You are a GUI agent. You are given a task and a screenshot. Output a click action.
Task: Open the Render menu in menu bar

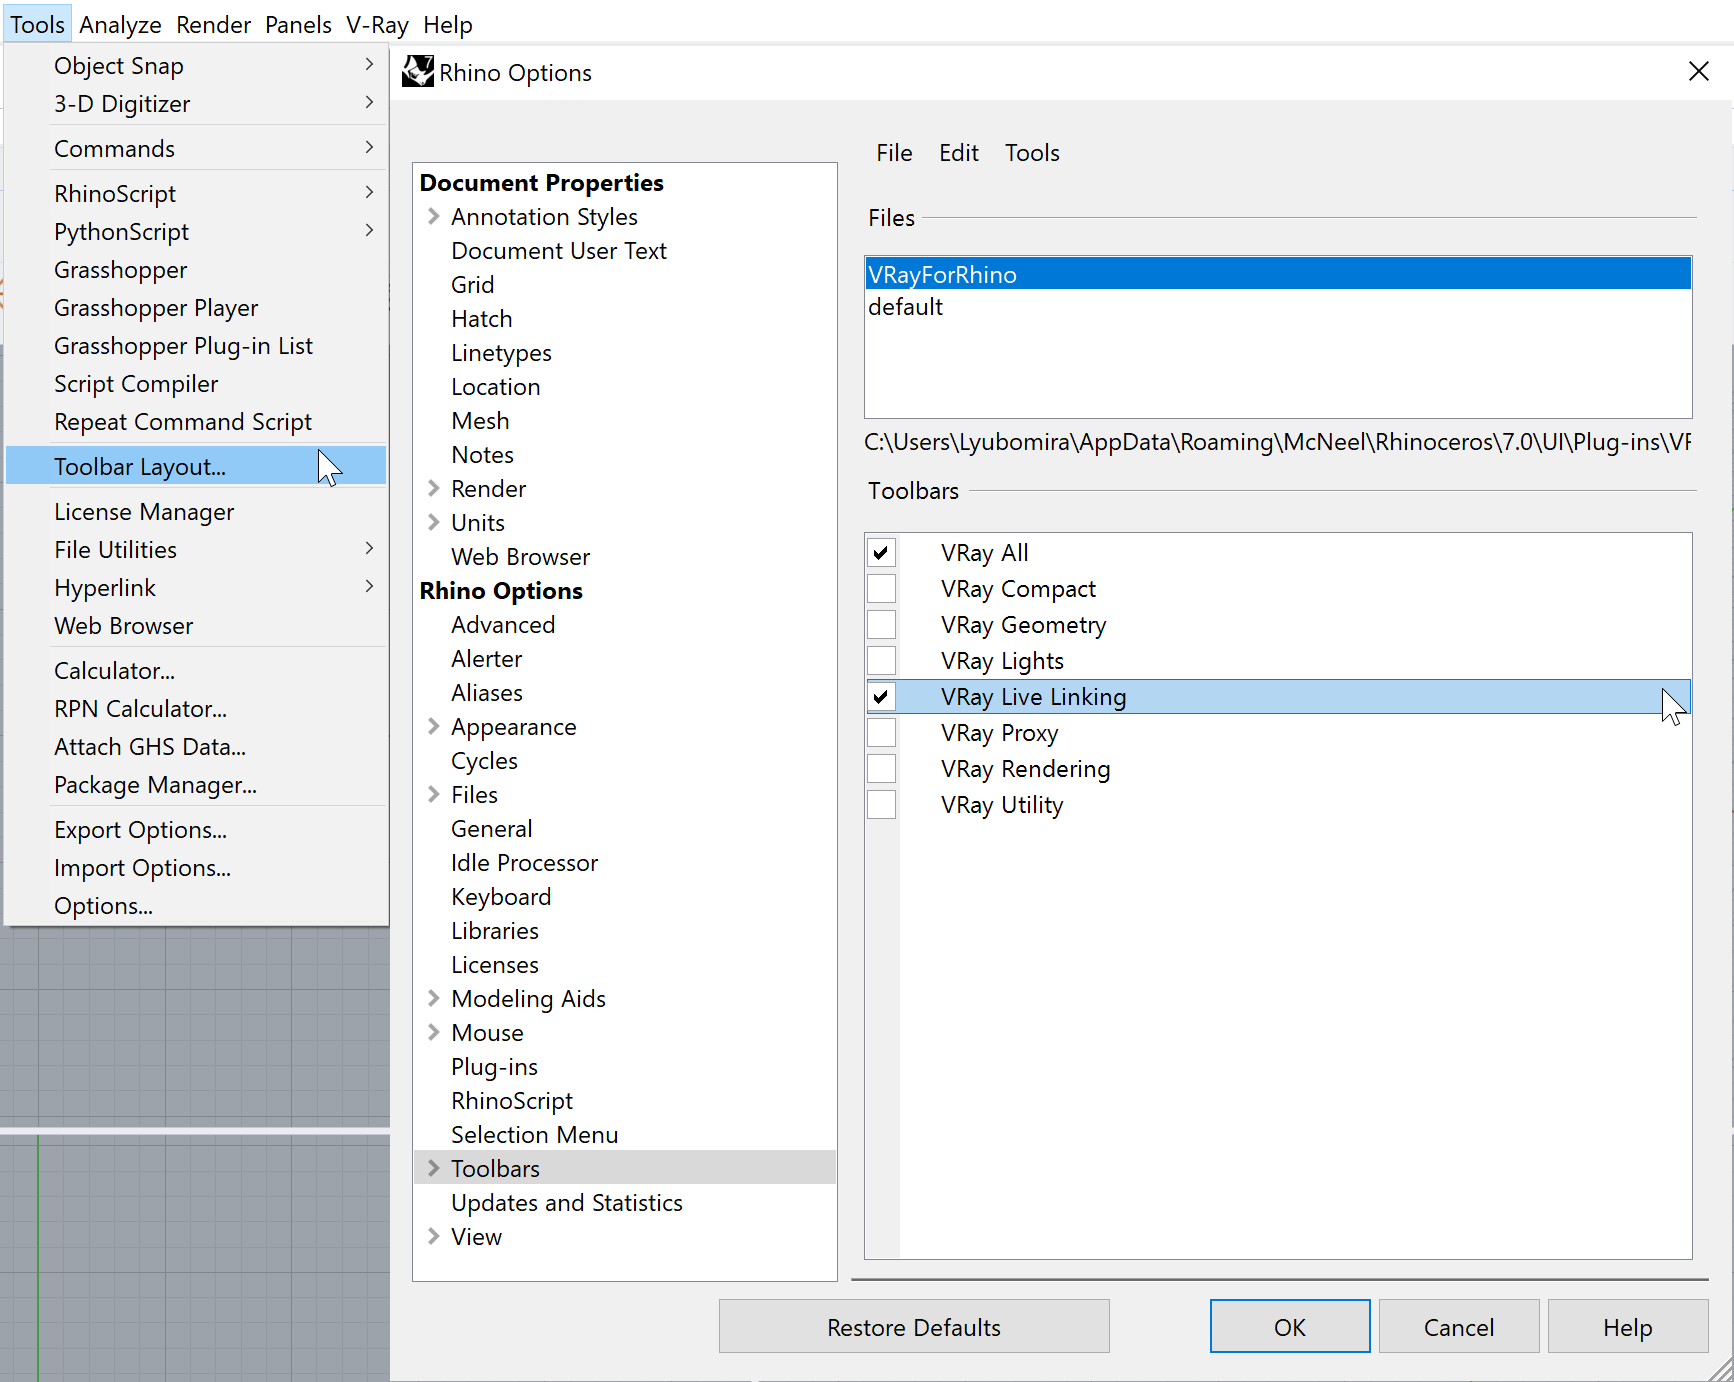pyautogui.click(x=213, y=25)
